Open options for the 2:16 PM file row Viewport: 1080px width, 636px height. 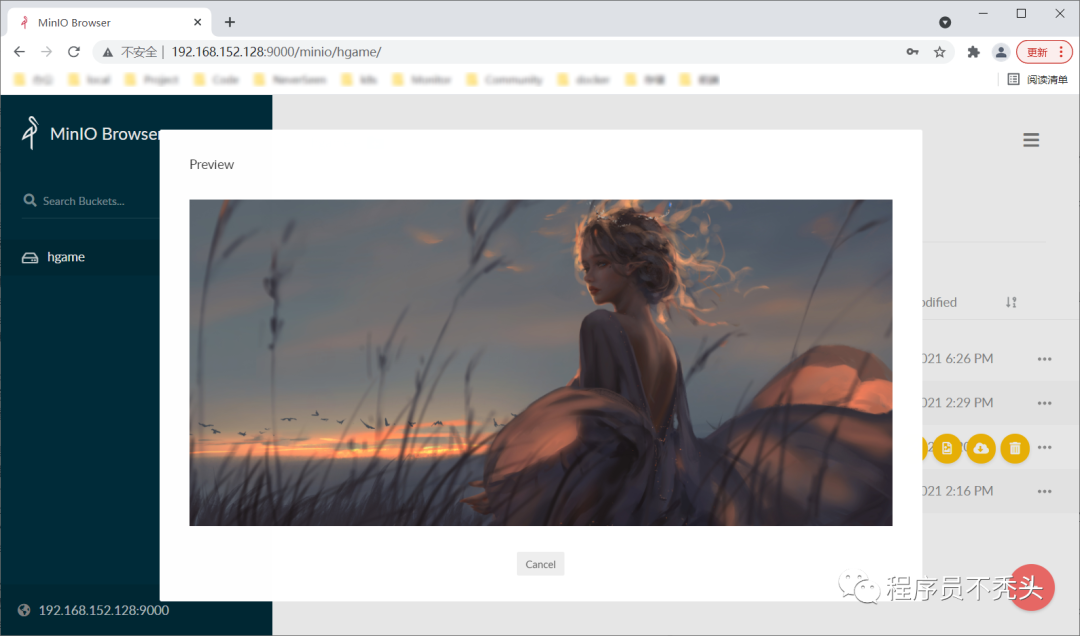tap(1044, 491)
